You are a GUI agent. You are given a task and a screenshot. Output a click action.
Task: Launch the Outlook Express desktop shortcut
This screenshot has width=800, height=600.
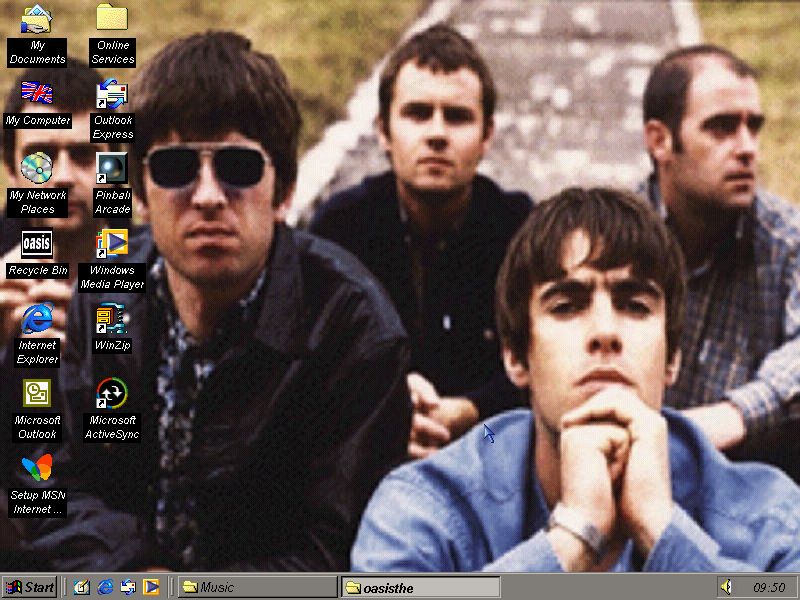pyautogui.click(x=112, y=95)
